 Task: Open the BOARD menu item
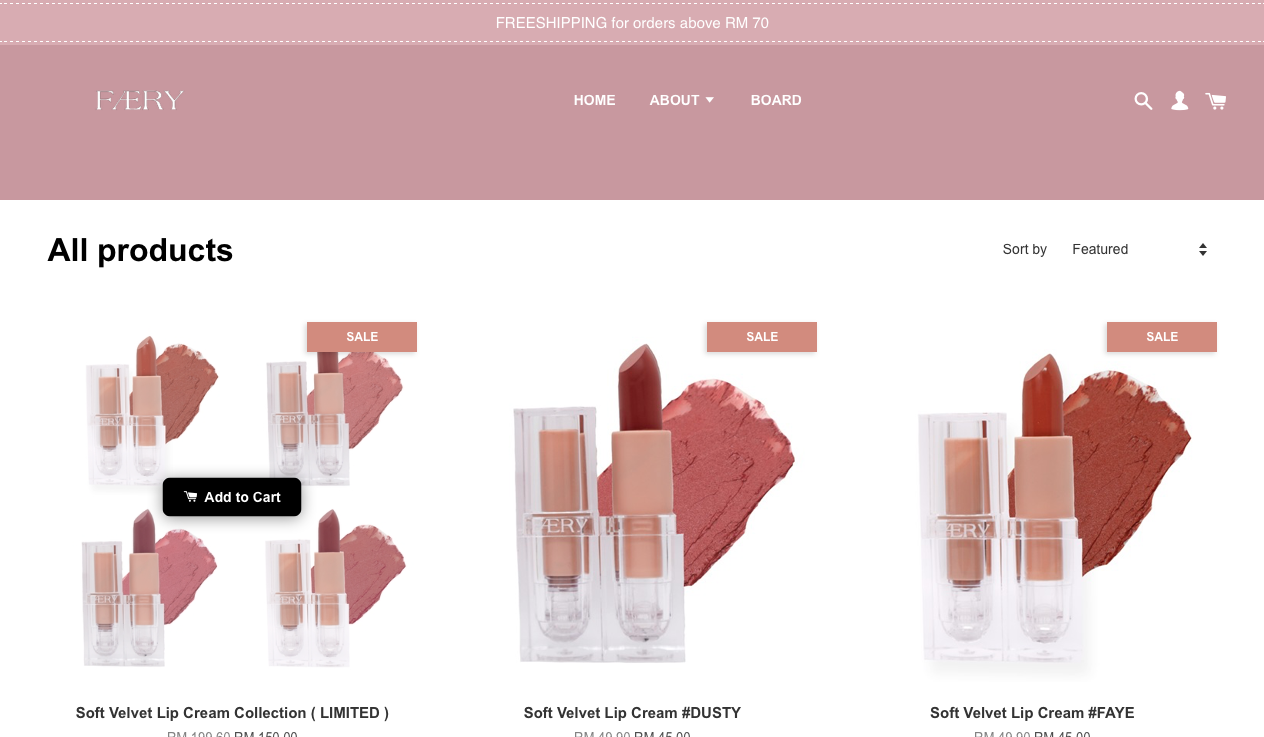point(776,100)
